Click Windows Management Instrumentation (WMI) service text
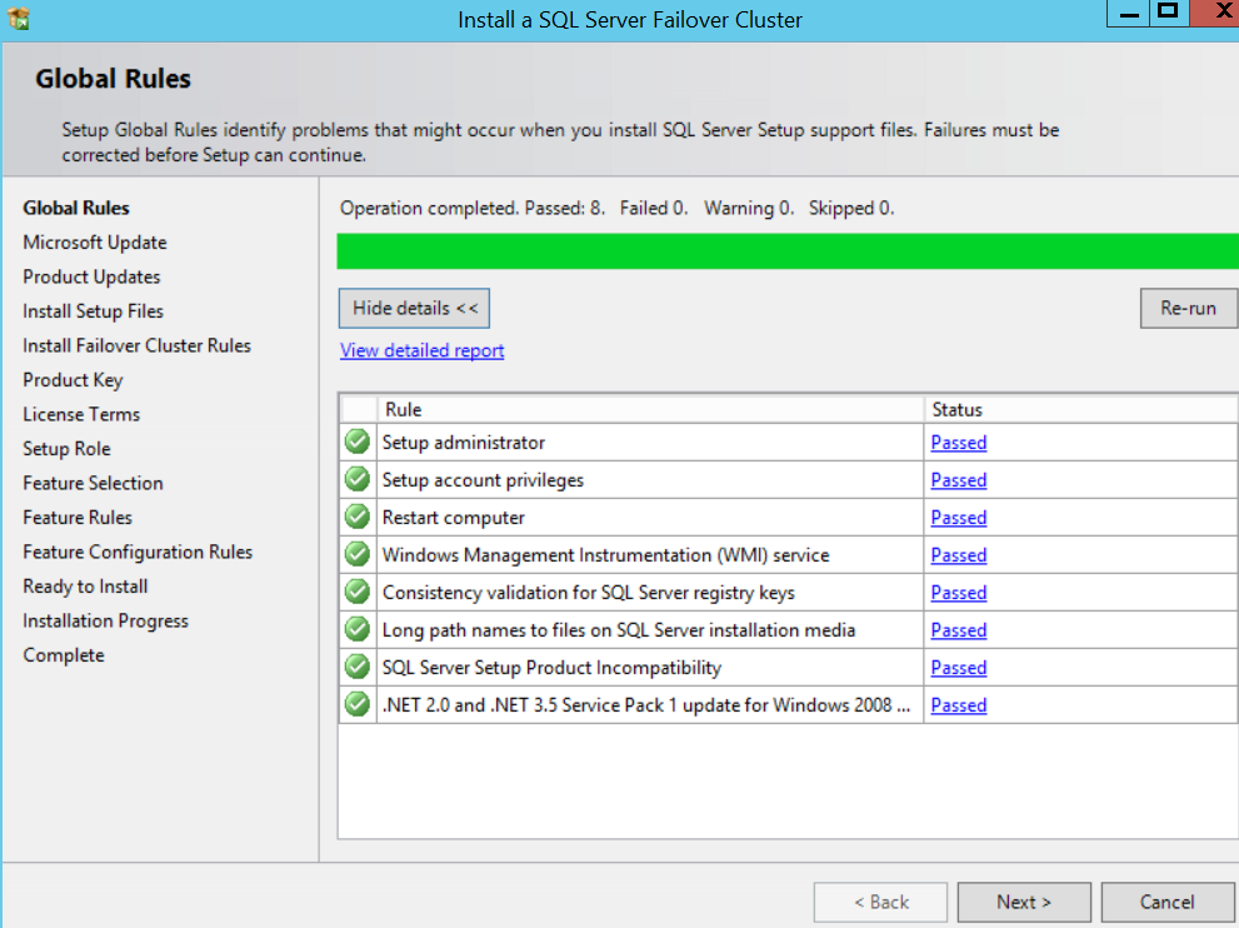The height and width of the screenshot is (928, 1239). click(606, 555)
